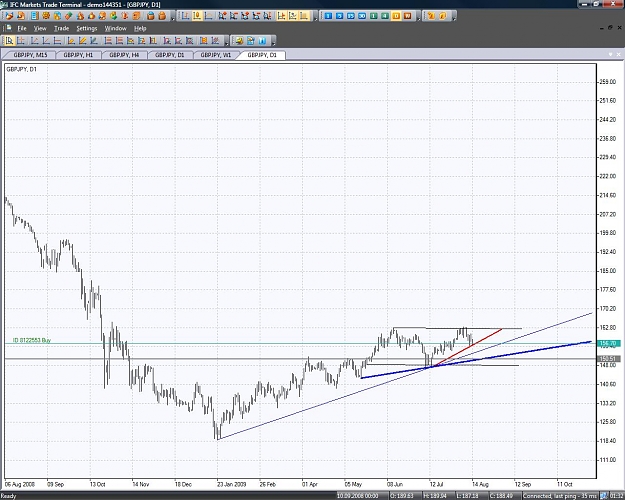Click the blue list-panel icon in the main toolbar
Screen dimensions: 625x500
click(35, 16)
